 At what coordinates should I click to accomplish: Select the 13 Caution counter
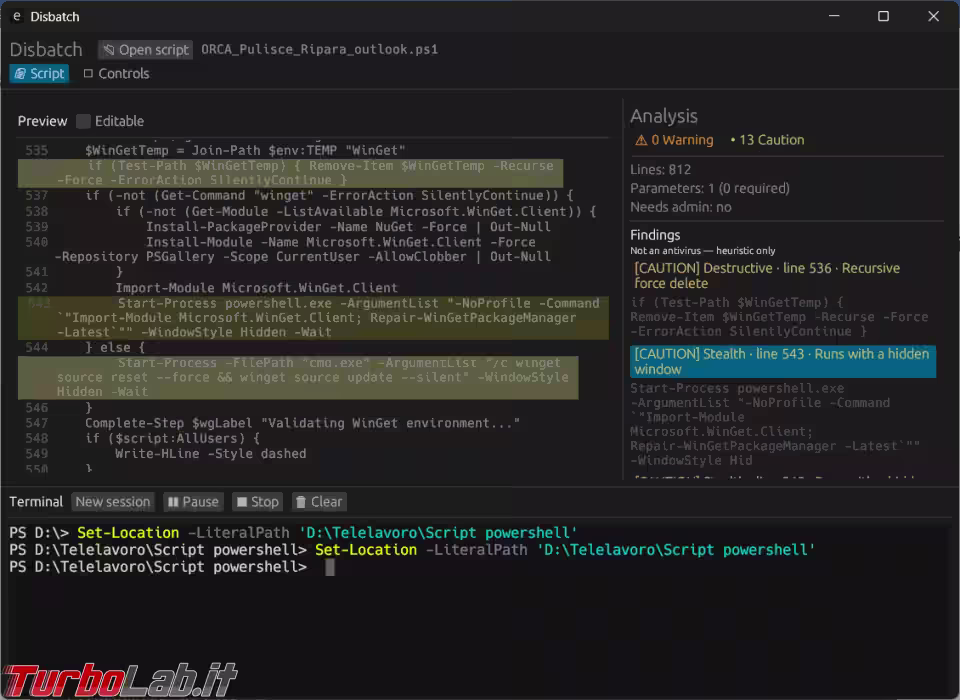tap(767, 140)
